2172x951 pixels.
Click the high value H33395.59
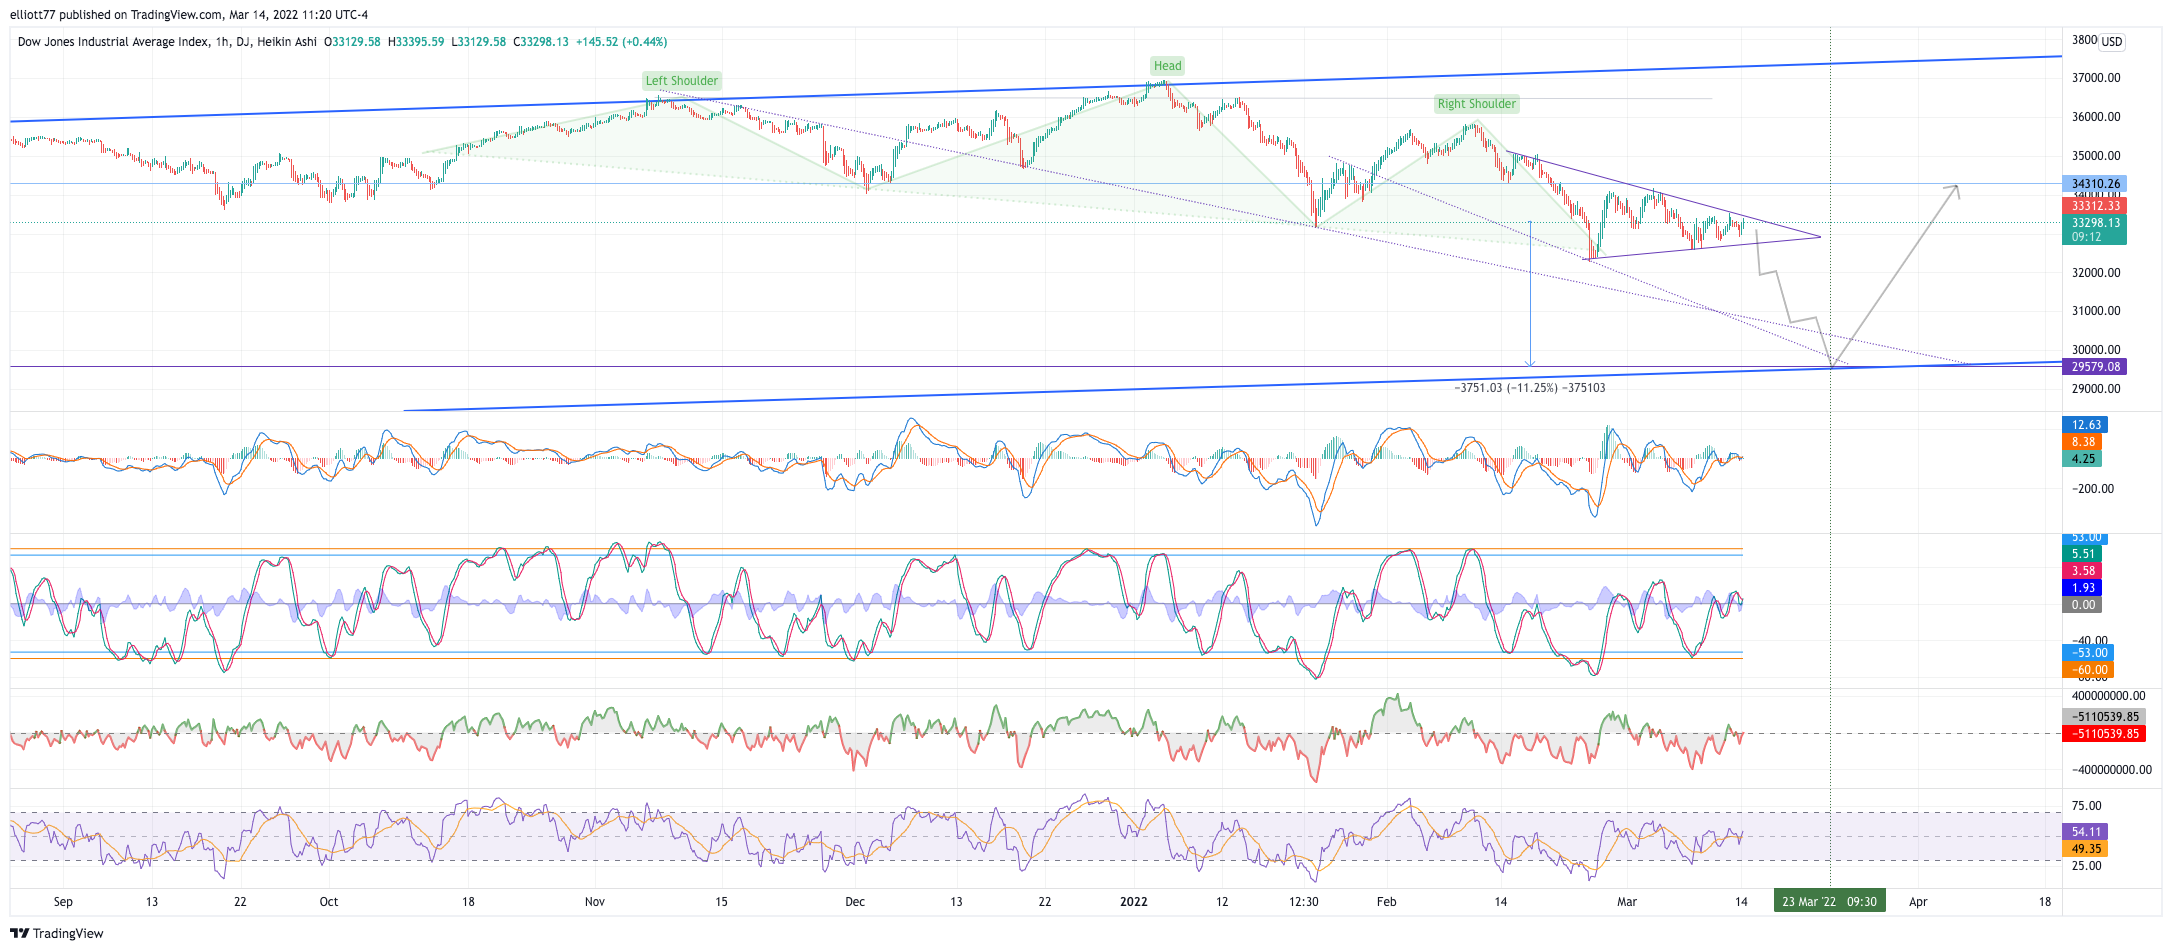416,42
